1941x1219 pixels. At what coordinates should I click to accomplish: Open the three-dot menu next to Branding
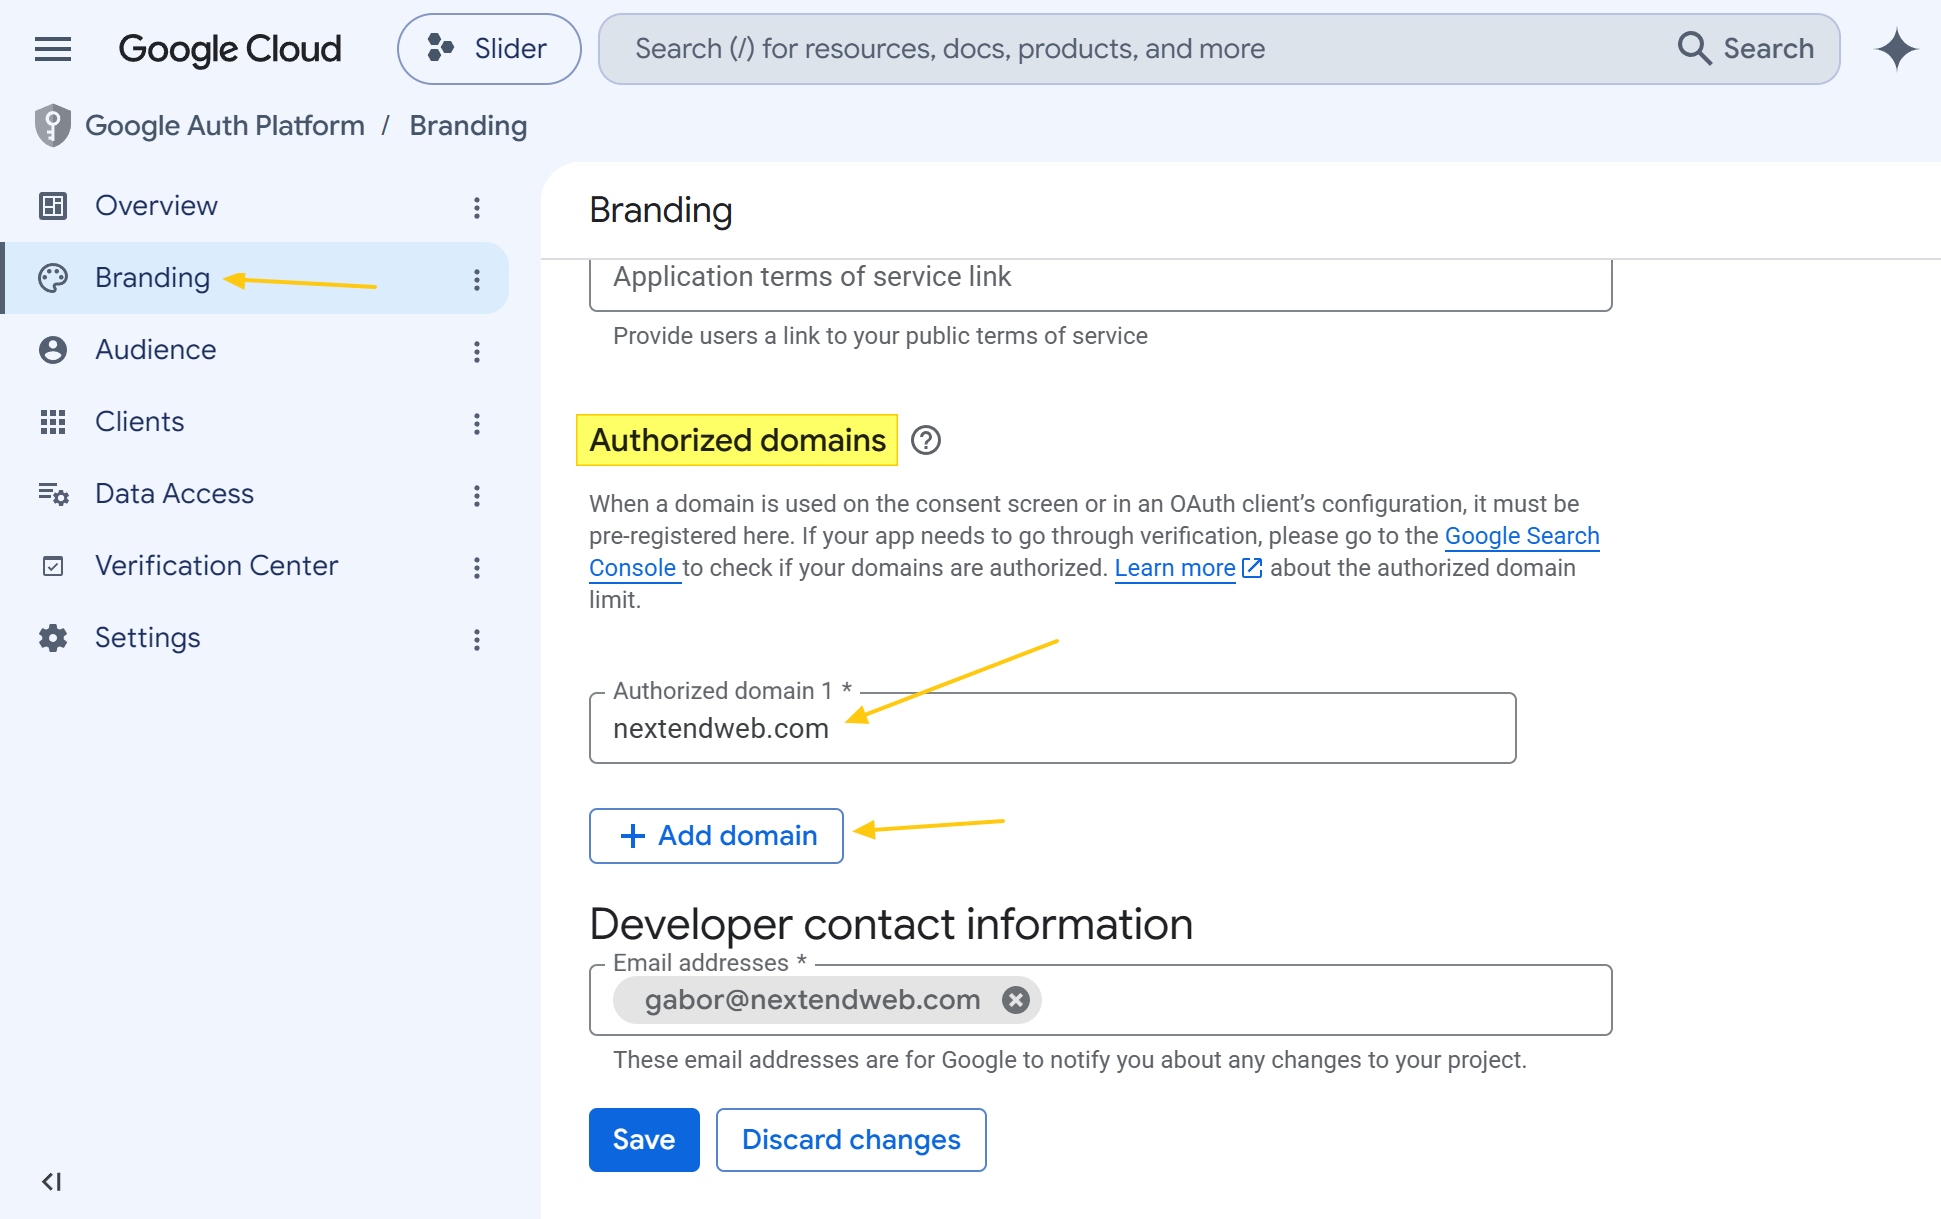click(x=477, y=279)
